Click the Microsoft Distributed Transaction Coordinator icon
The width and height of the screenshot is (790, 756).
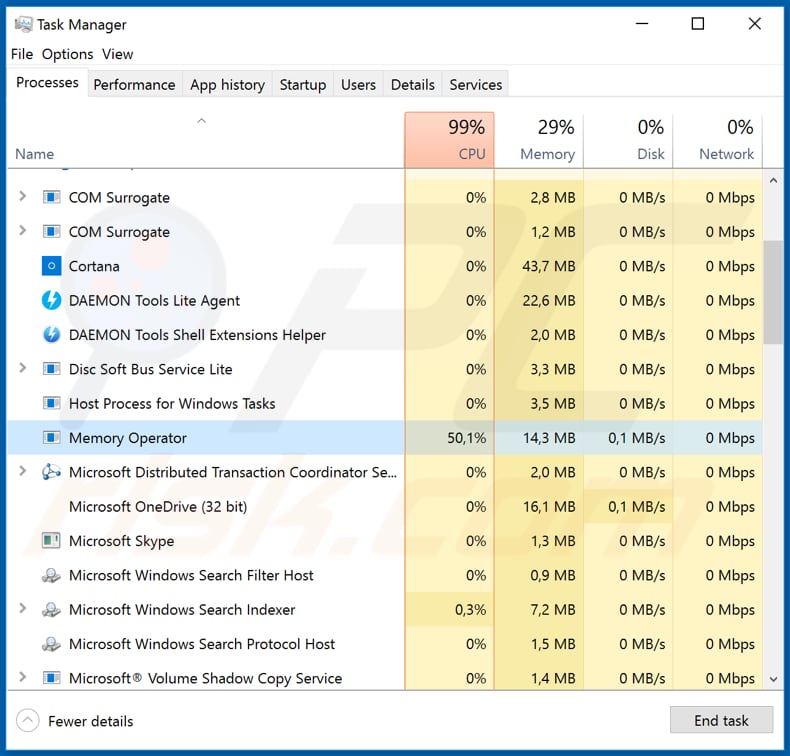(x=51, y=472)
